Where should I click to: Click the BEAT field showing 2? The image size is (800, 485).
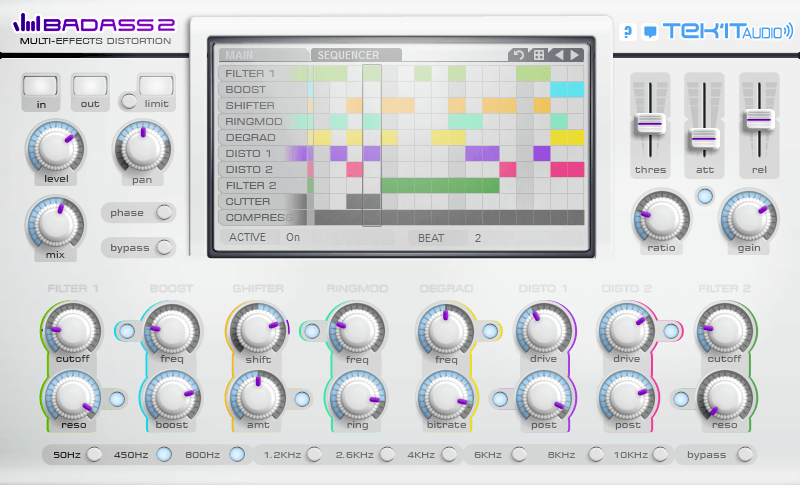click(x=495, y=238)
